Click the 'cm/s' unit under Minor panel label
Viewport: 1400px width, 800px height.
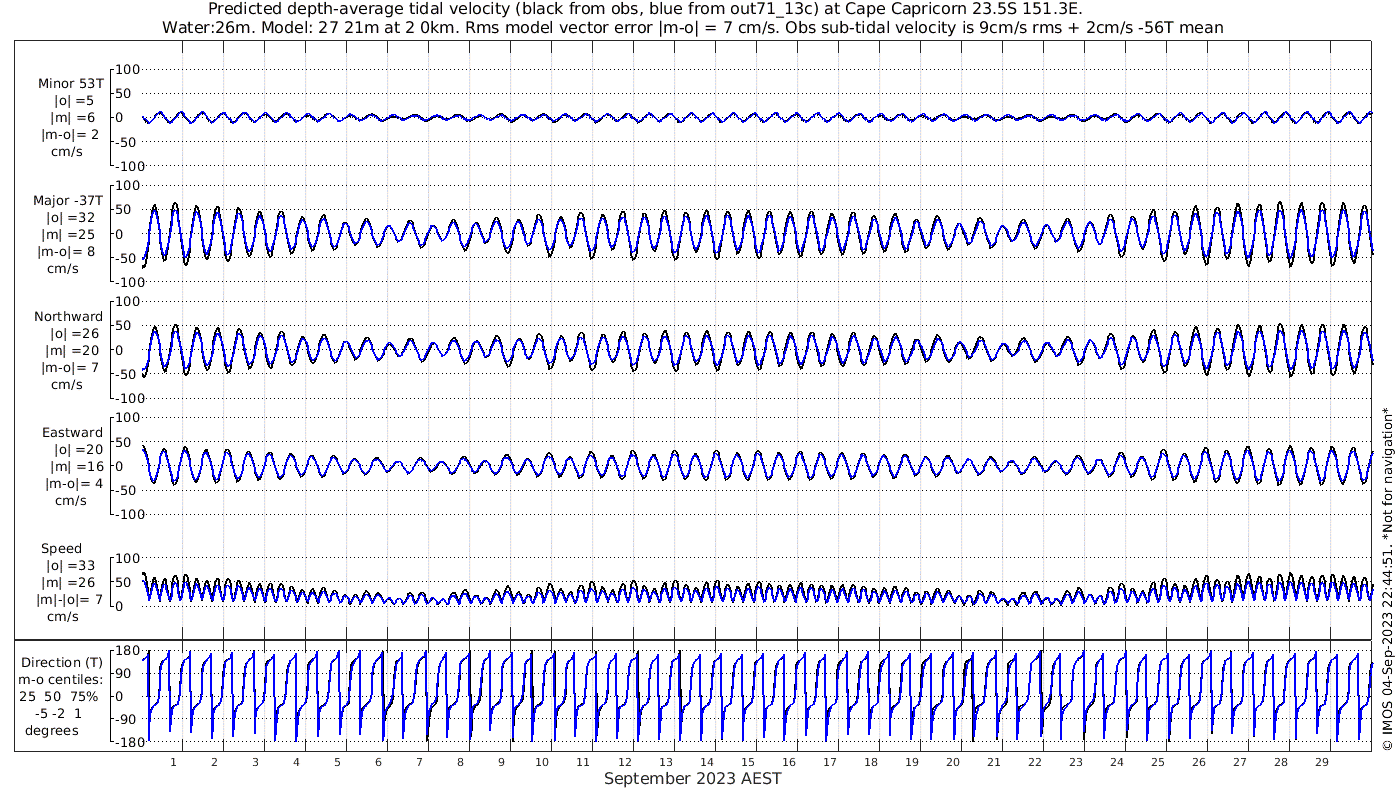coord(67,152)
